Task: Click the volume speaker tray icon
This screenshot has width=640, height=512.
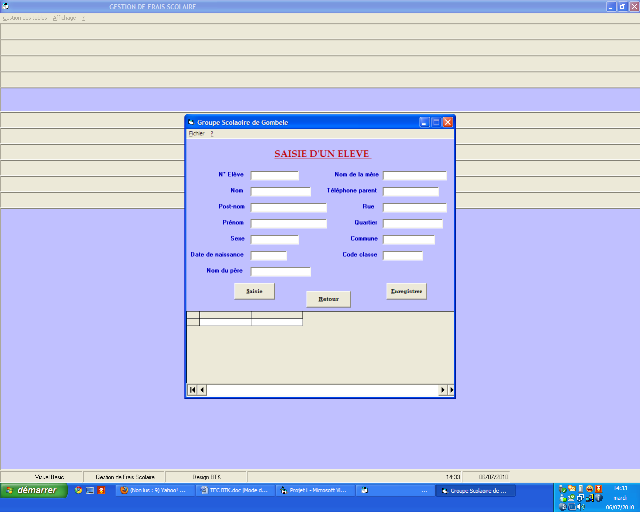Action: pos(581,507)
